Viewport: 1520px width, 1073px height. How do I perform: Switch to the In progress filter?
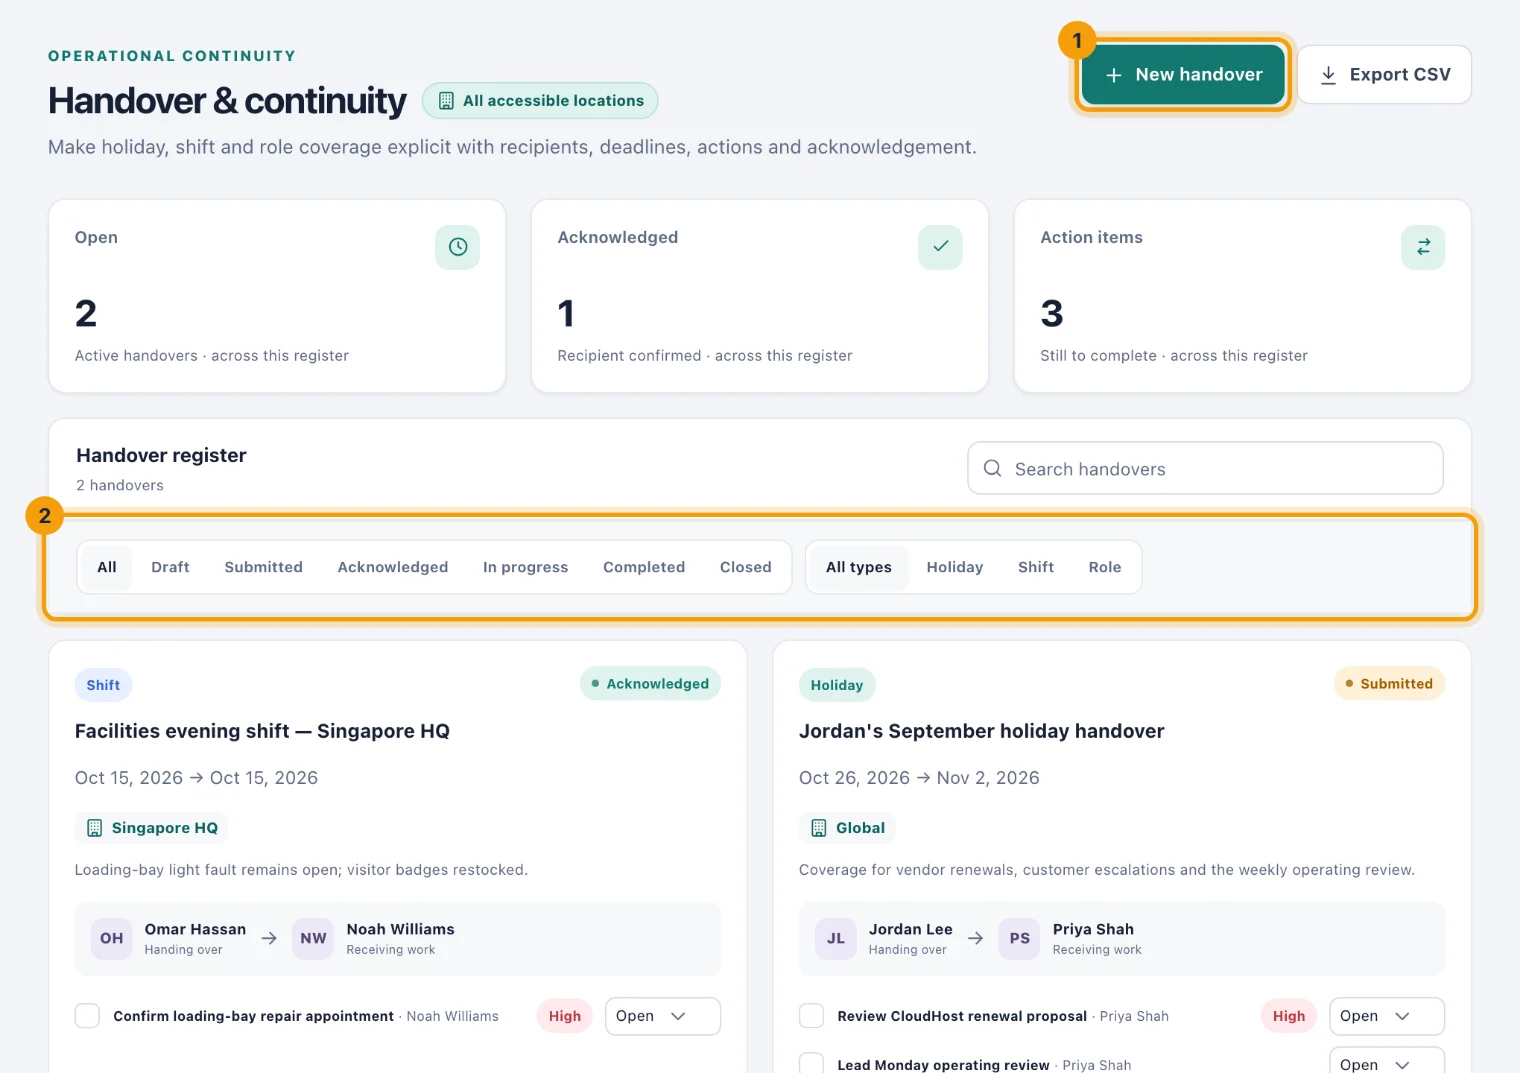[x=525, y=567]
